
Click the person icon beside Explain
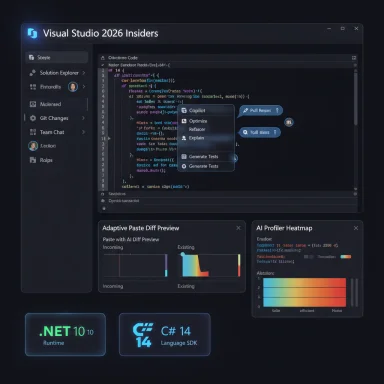point(184,138)
